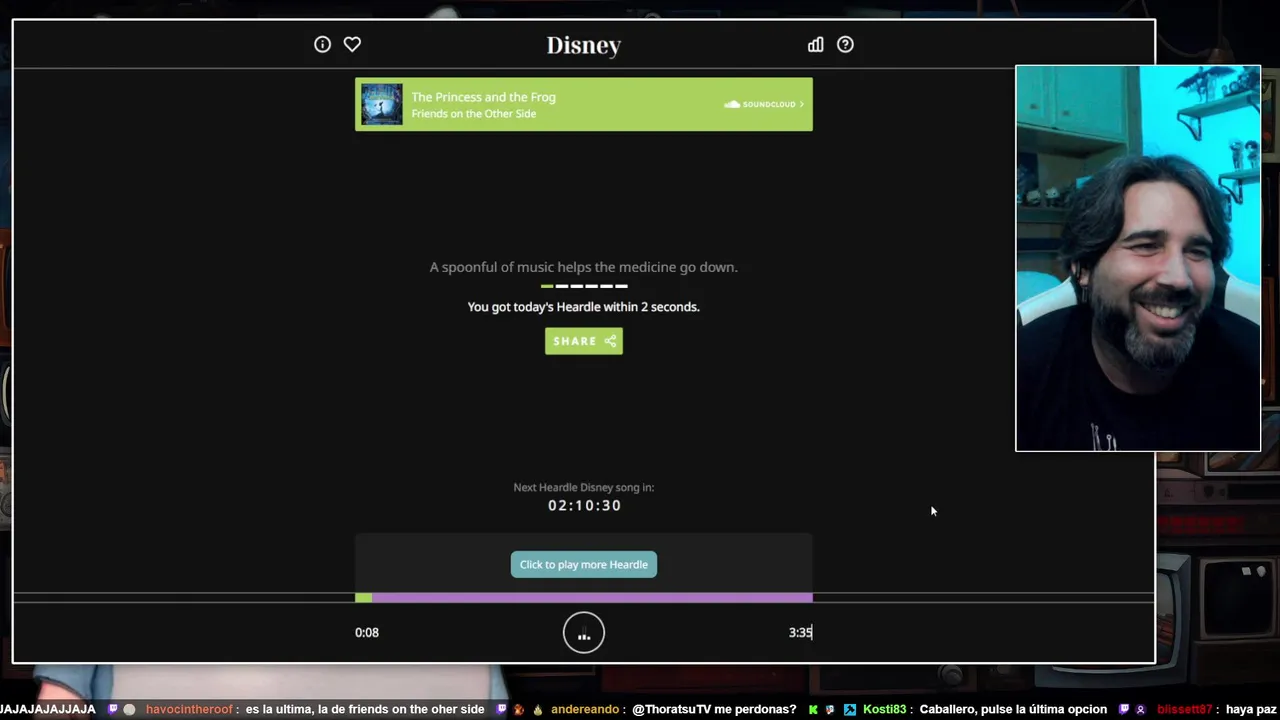
Task: Click the andereando chat username
Action: 585,709
